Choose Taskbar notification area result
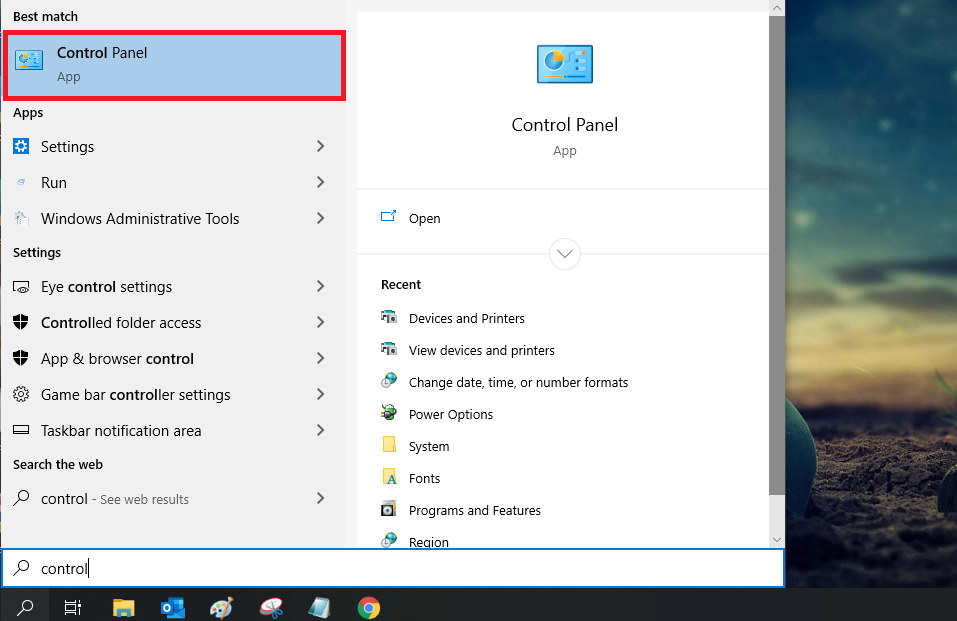957x621 pixels. pyautogui.click(x=121, y=431)
